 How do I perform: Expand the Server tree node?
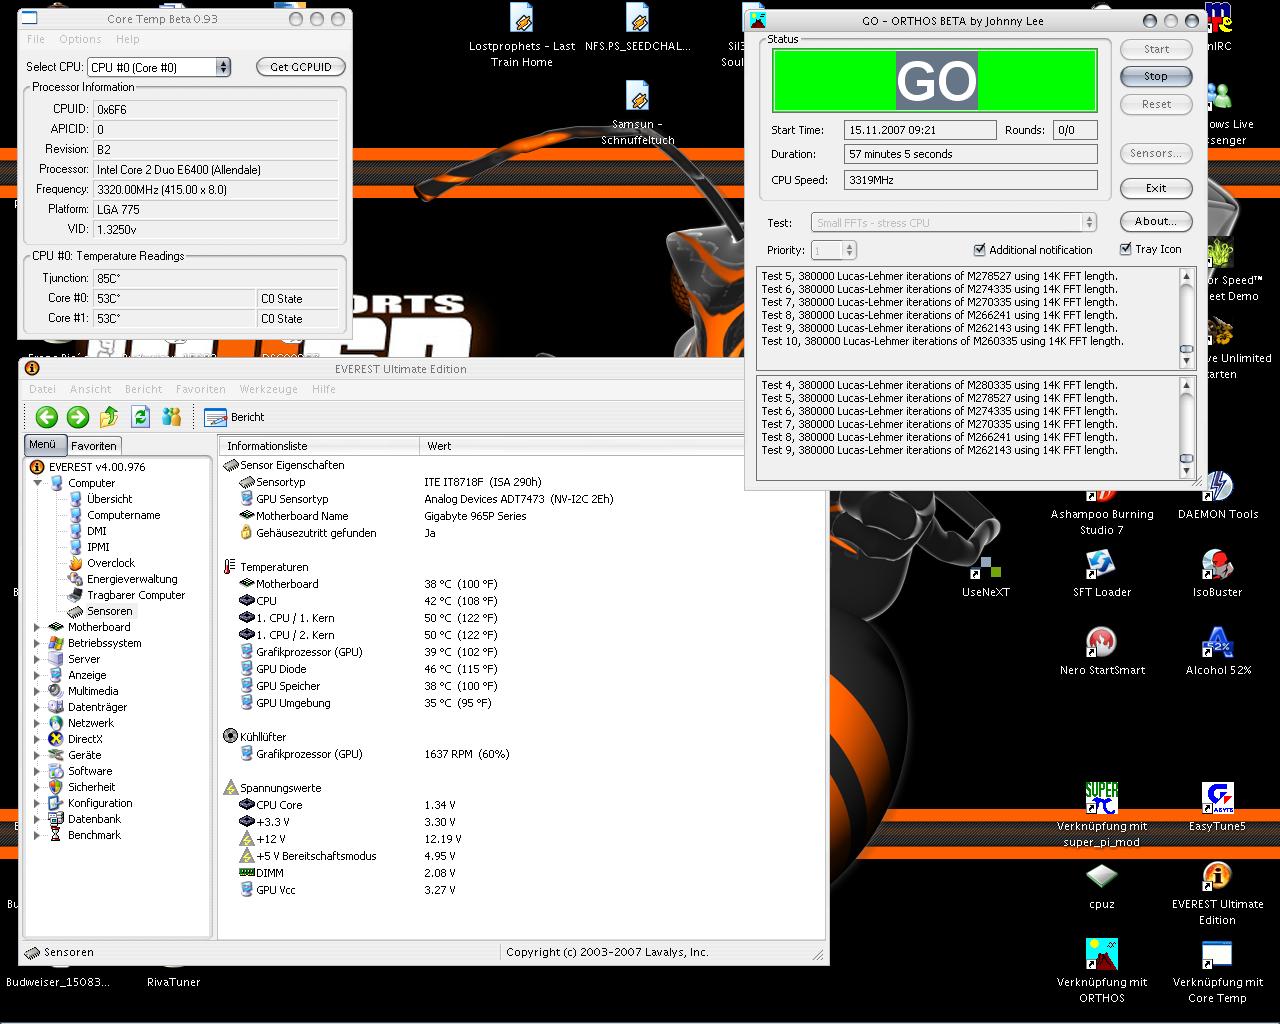coord(38,659)
